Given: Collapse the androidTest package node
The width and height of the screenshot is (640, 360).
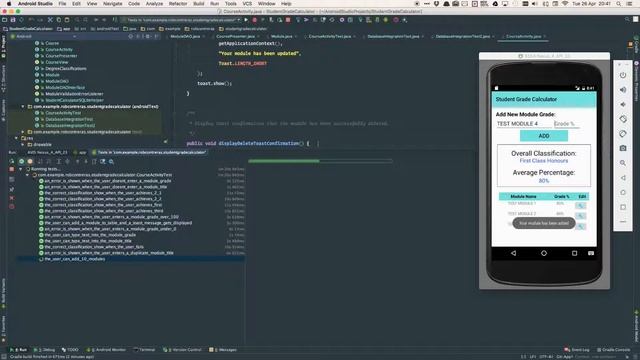Looking at the screenshot, I should pos(23,107).
